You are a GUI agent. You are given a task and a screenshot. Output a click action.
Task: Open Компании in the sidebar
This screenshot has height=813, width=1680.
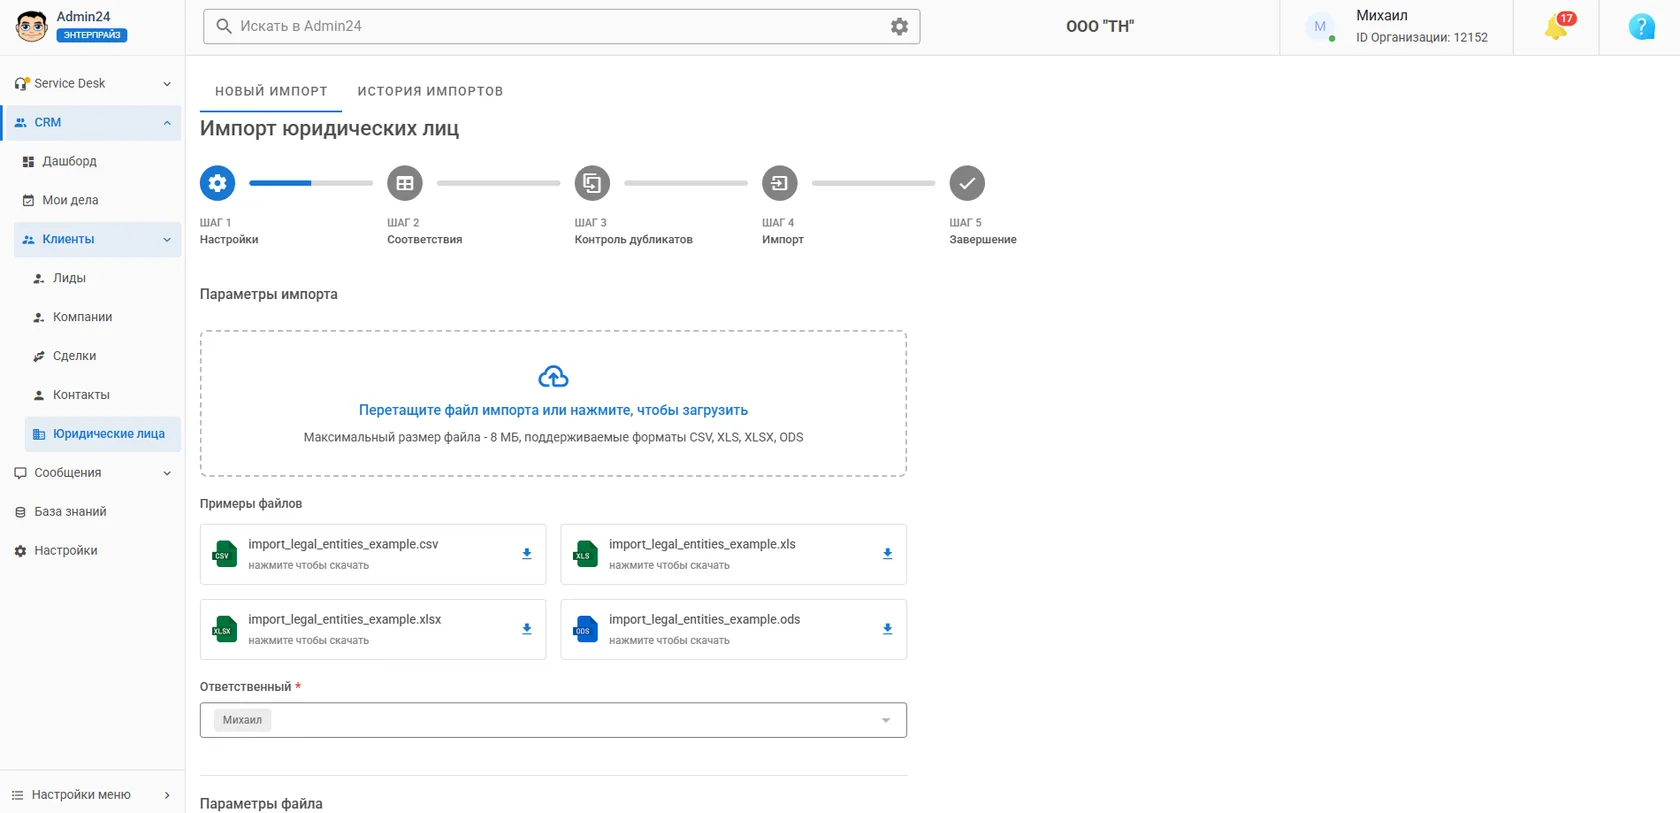pyautogui.click(x=82, y=317)
